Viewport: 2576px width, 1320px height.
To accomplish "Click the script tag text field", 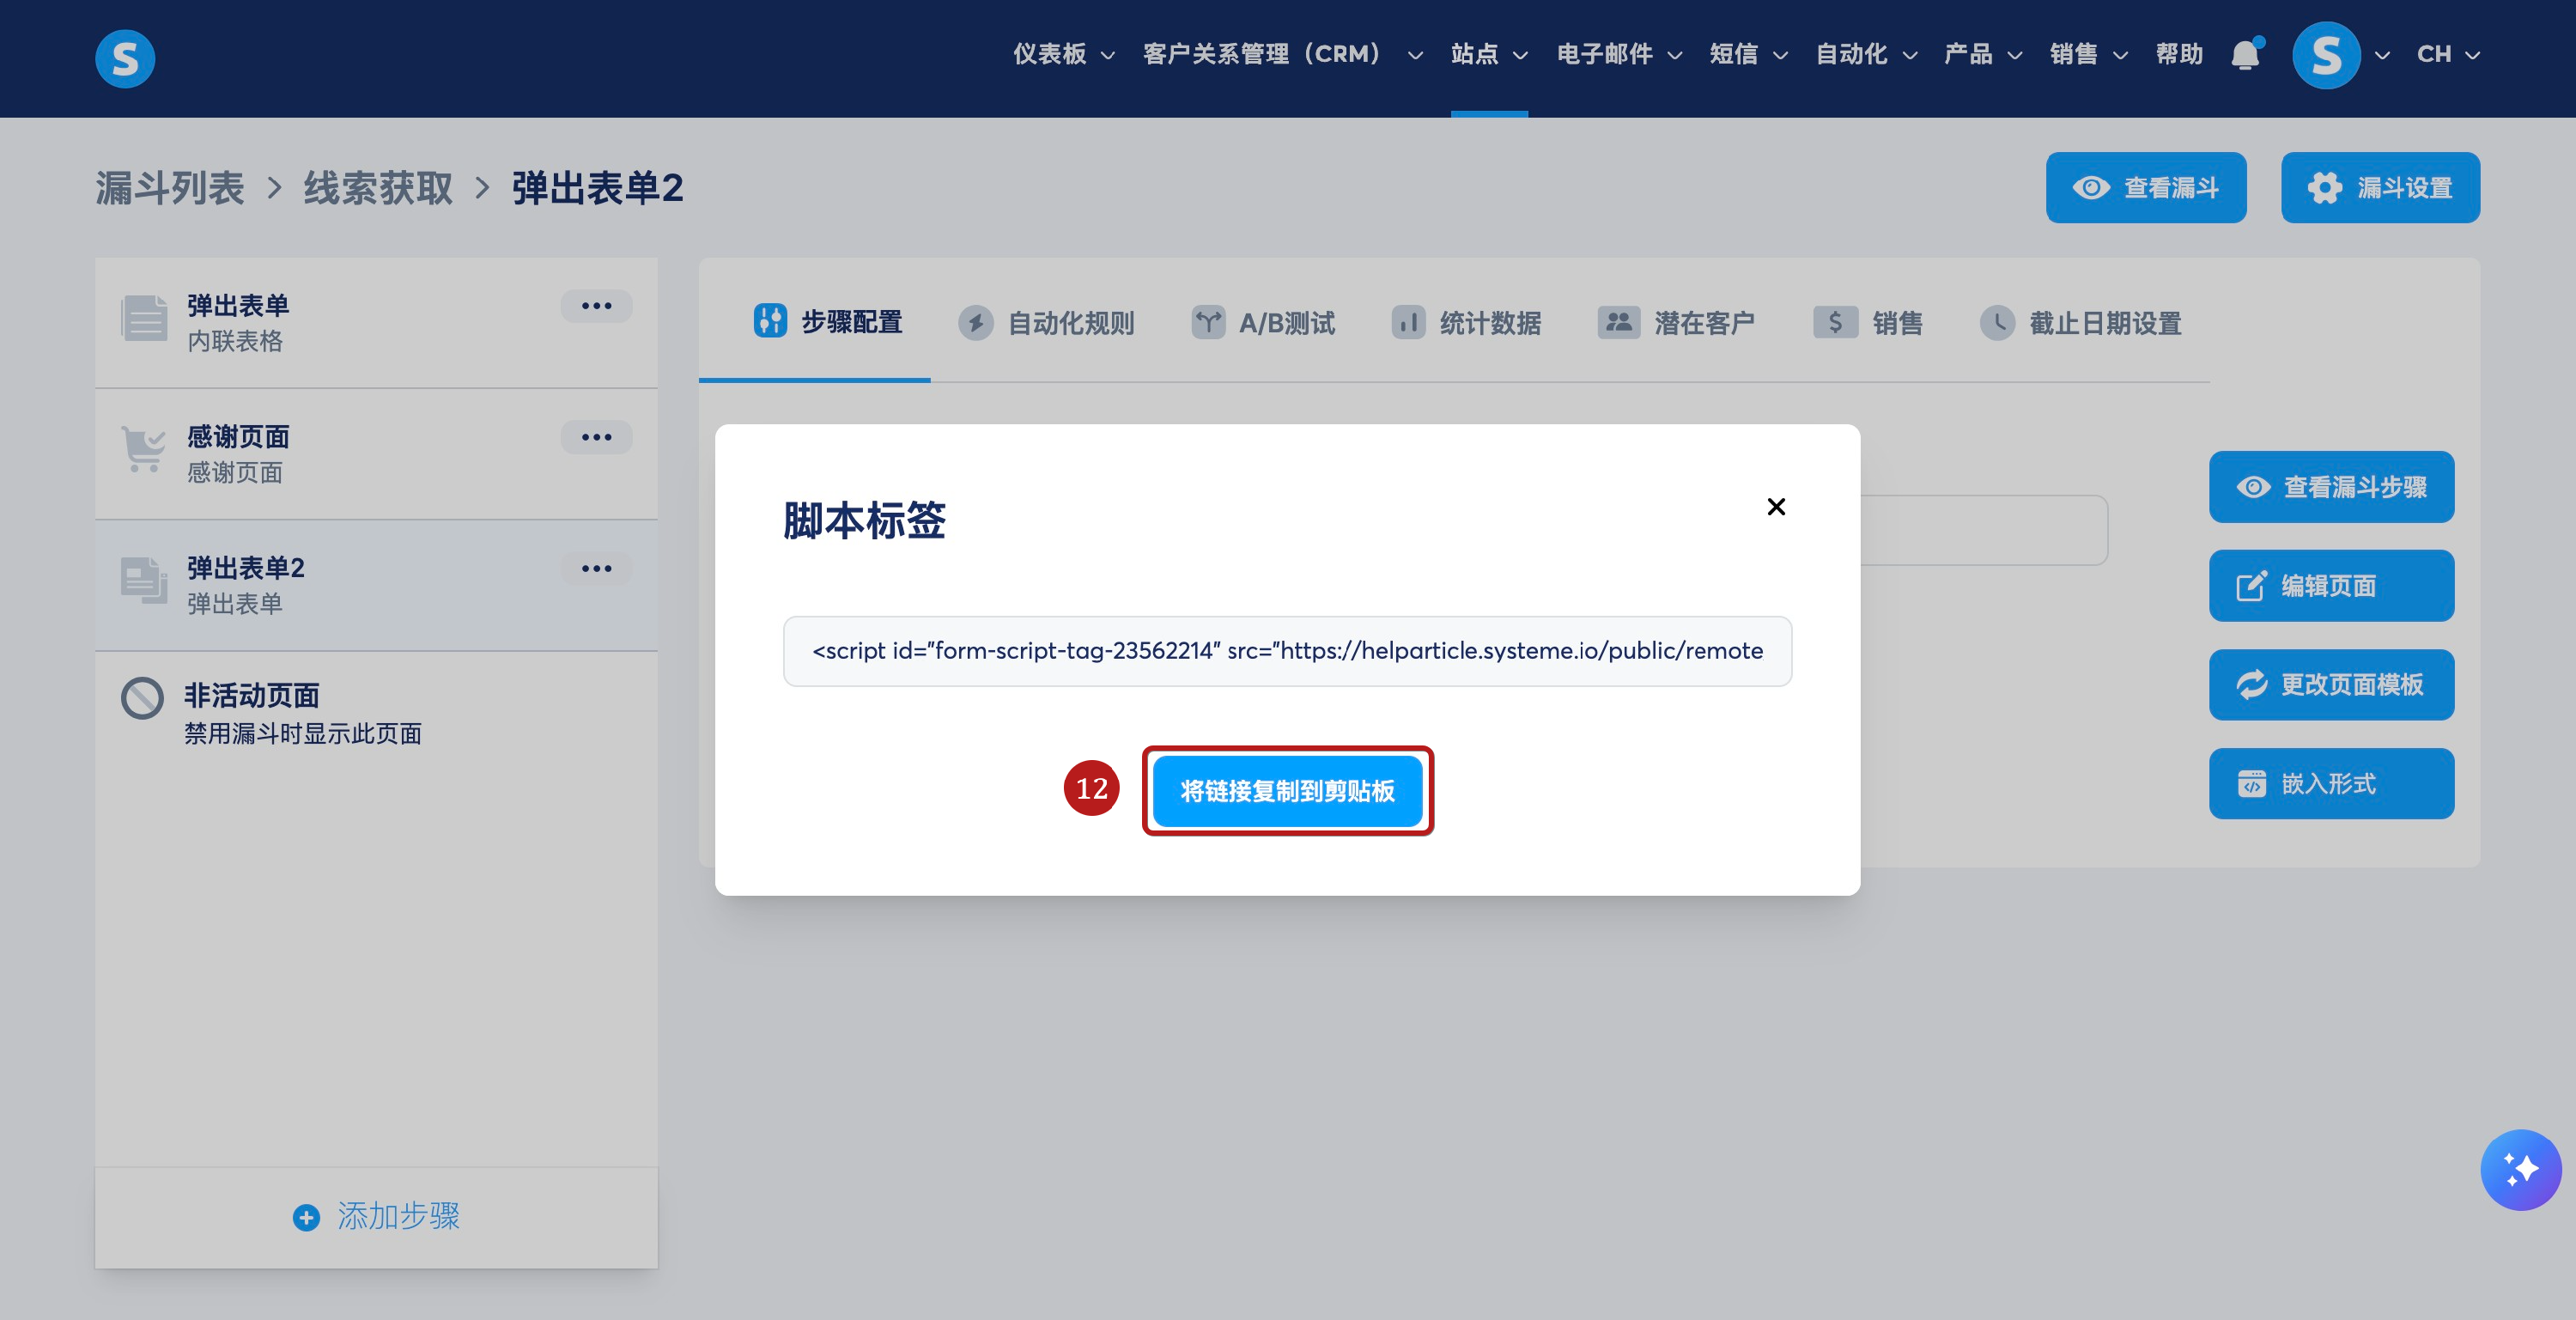I will click(x=1287, y=651).
